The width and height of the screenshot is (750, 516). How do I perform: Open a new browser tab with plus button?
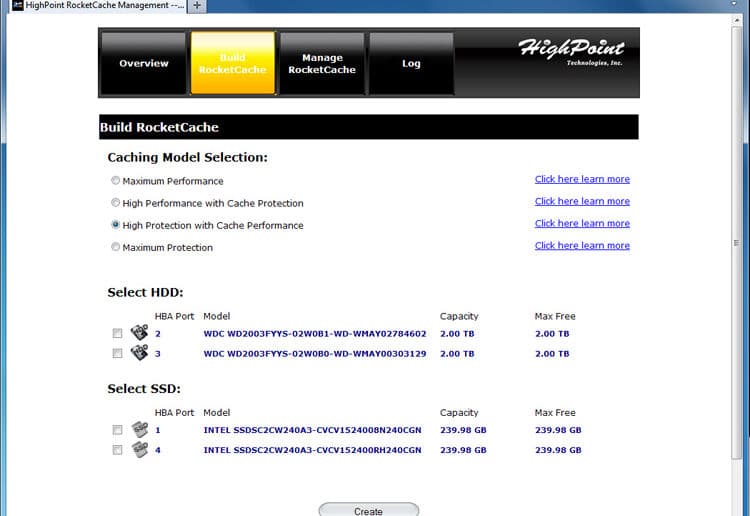coord(197,6)
